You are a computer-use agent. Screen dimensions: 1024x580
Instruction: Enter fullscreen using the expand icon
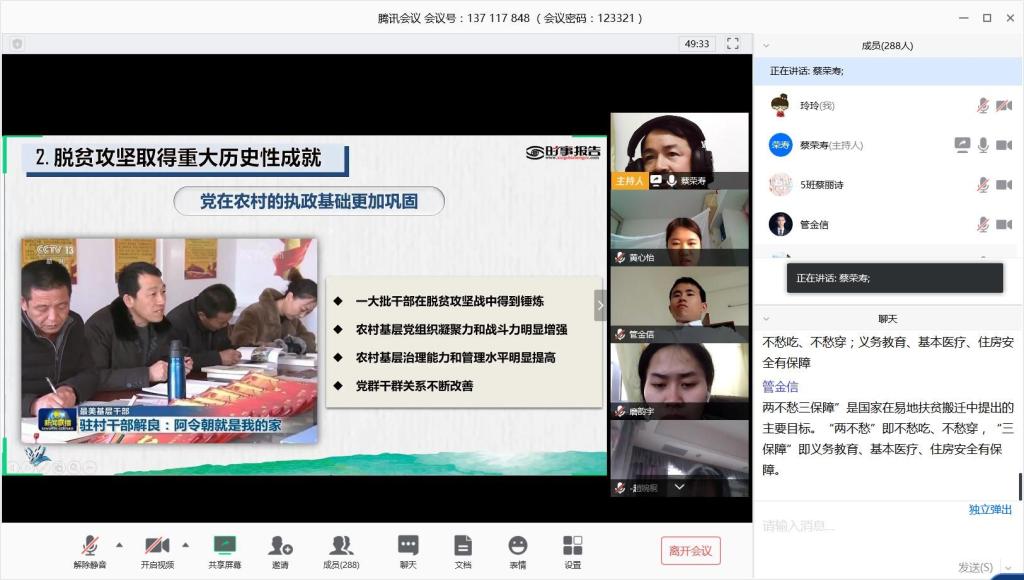coord(733,43)
